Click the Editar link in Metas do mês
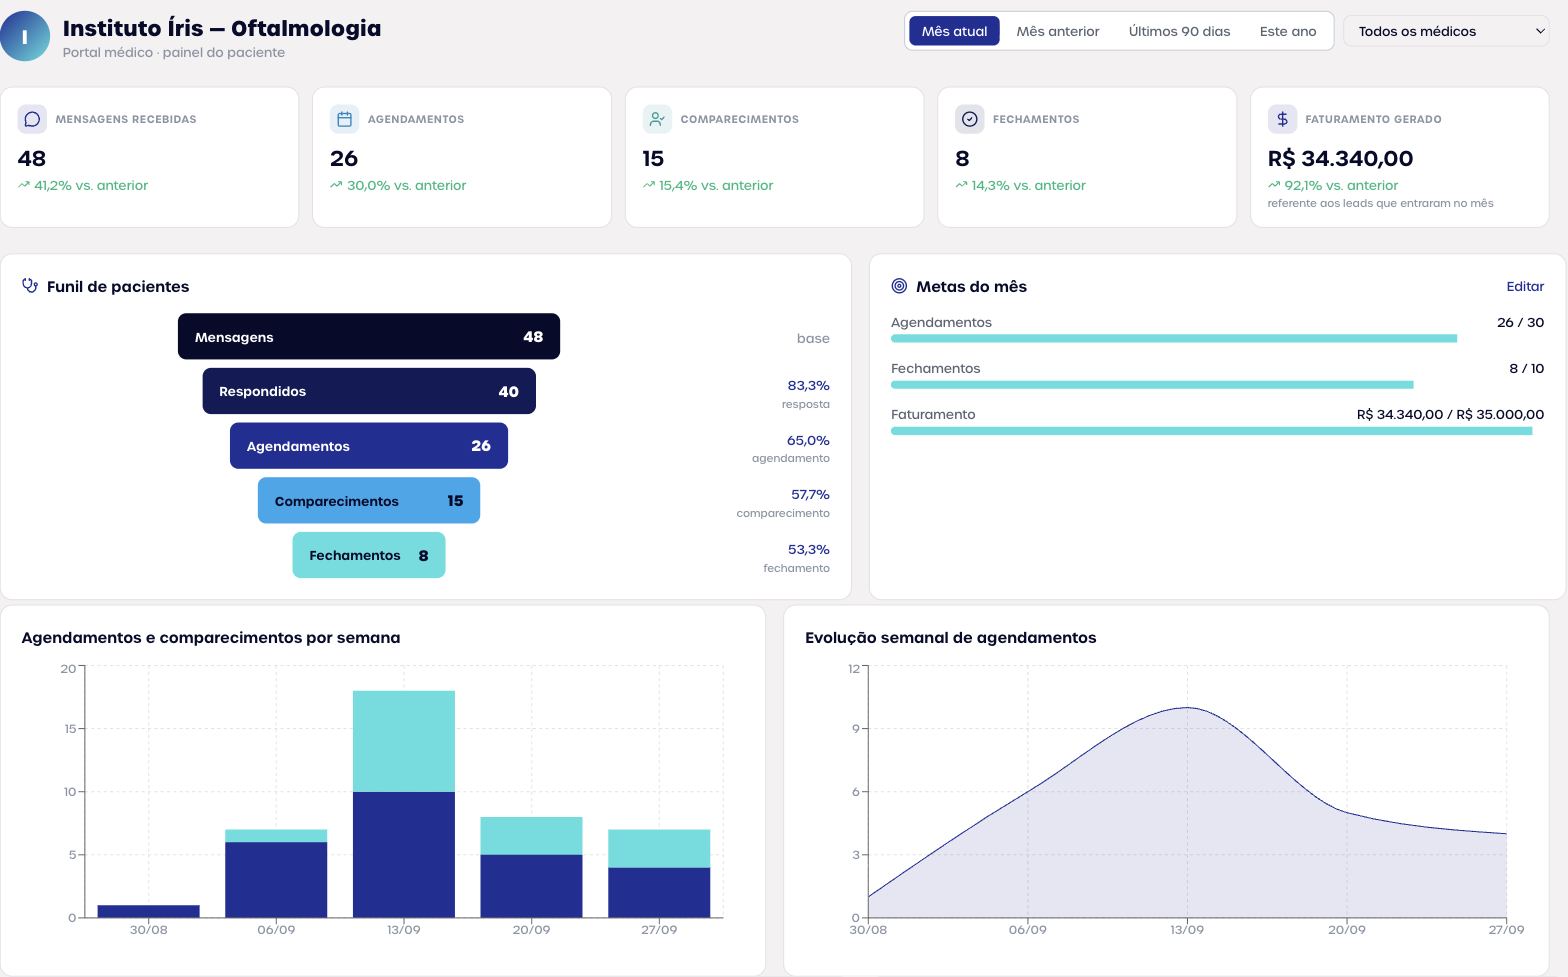The height and width of the screenshot is (977, 1568). (1525, 286)
